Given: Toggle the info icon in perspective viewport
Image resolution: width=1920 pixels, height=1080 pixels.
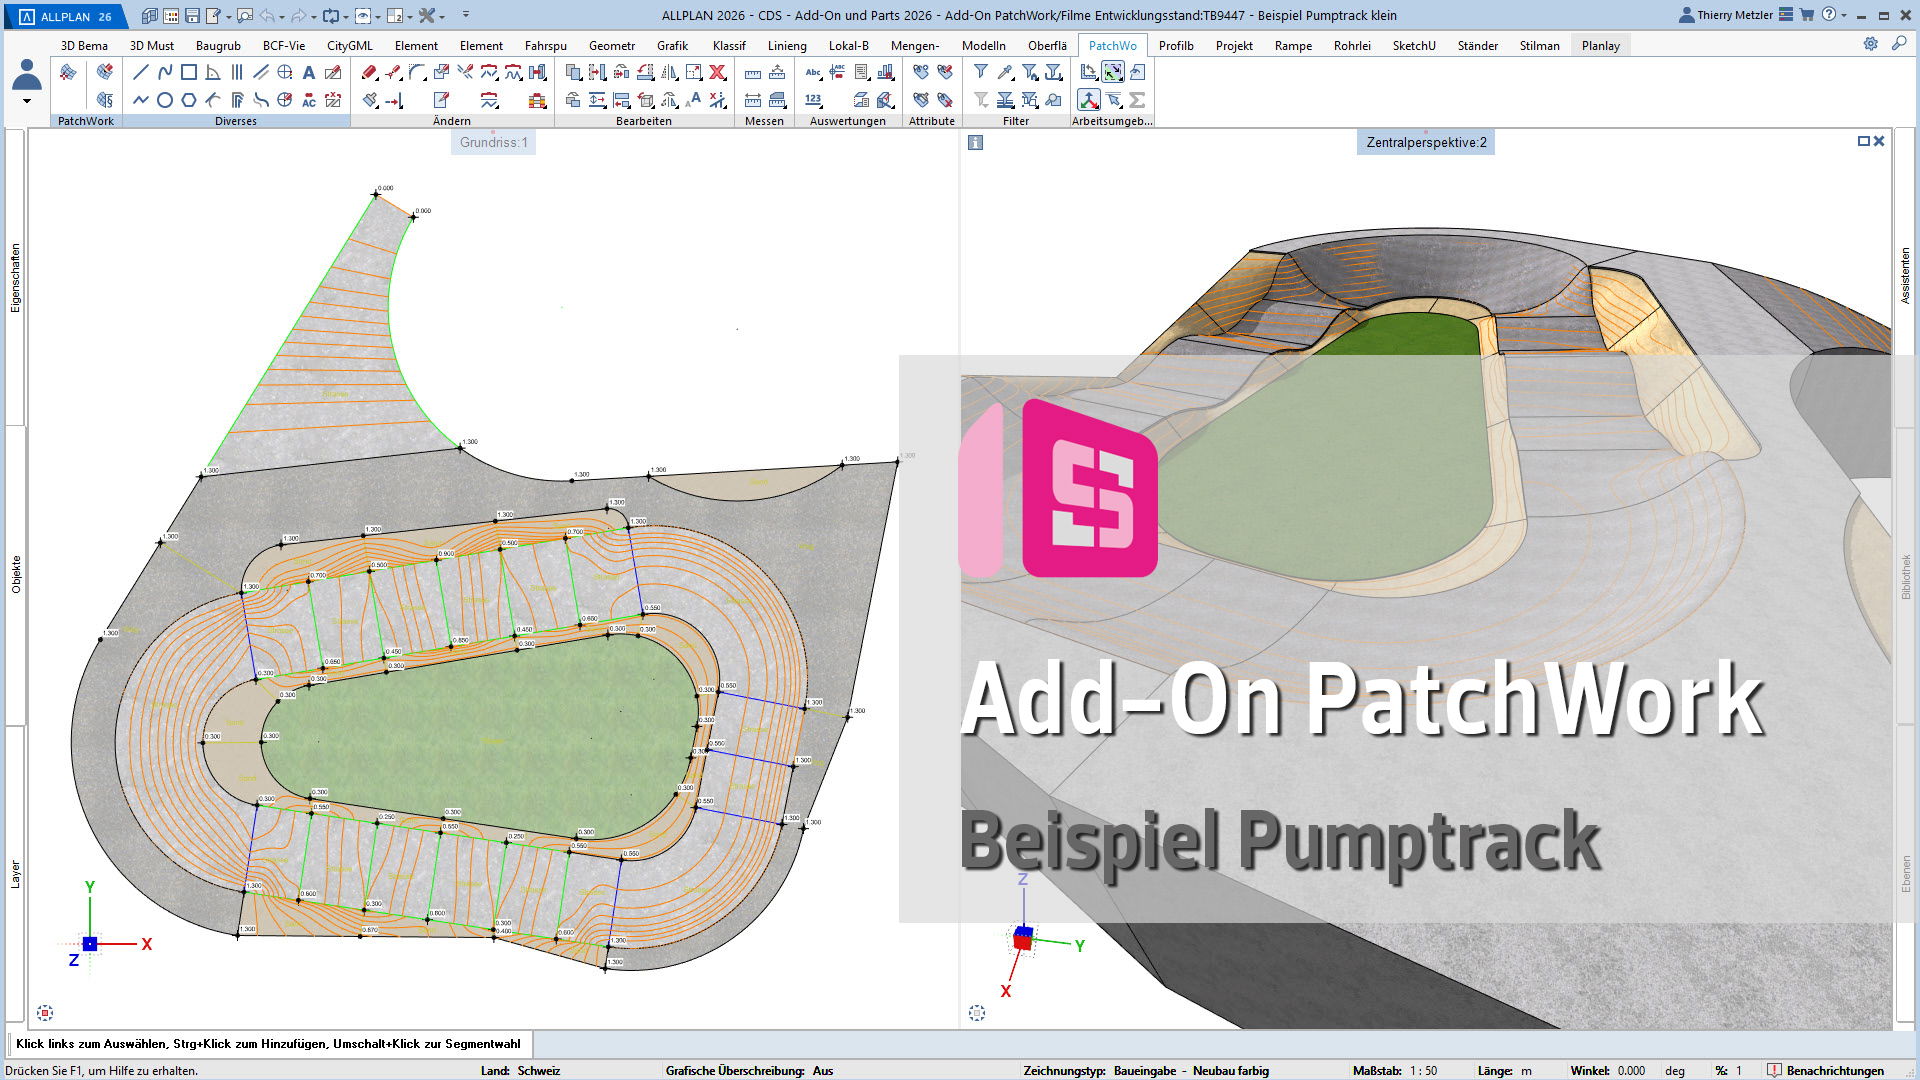Looking at the screenshot, I should click(976, 142).
